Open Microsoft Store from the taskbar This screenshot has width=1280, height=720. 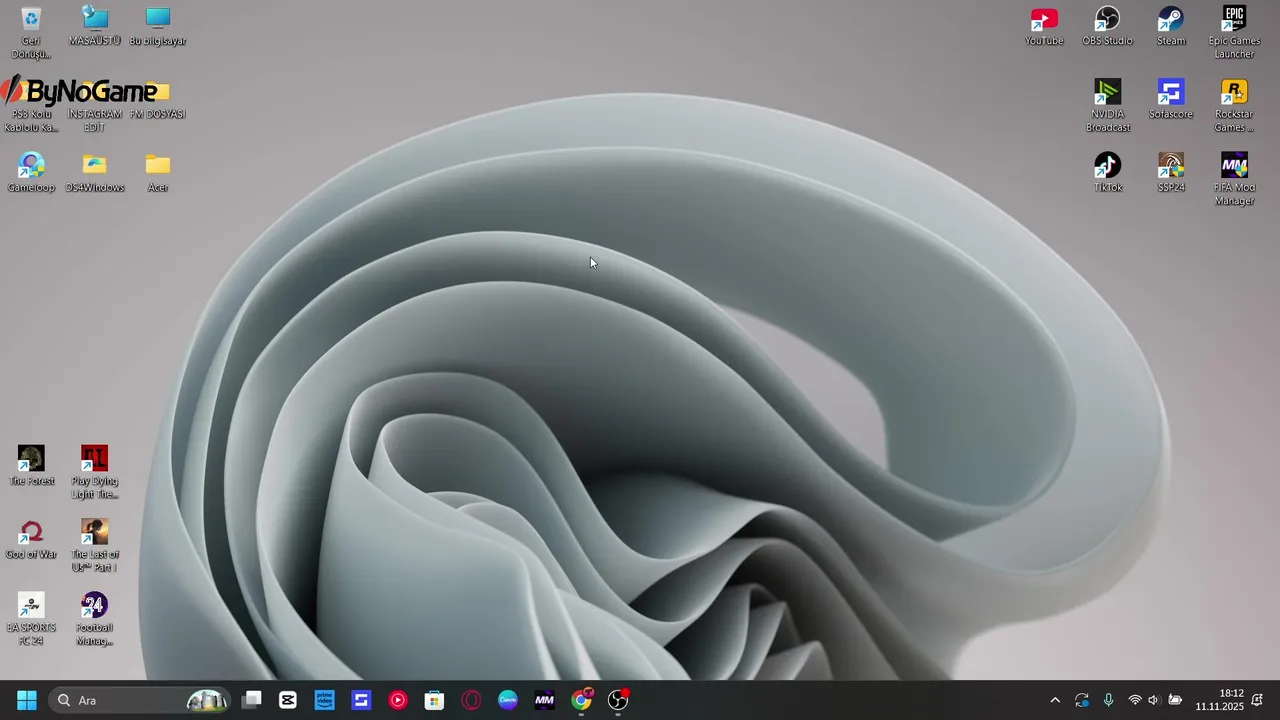434,700
